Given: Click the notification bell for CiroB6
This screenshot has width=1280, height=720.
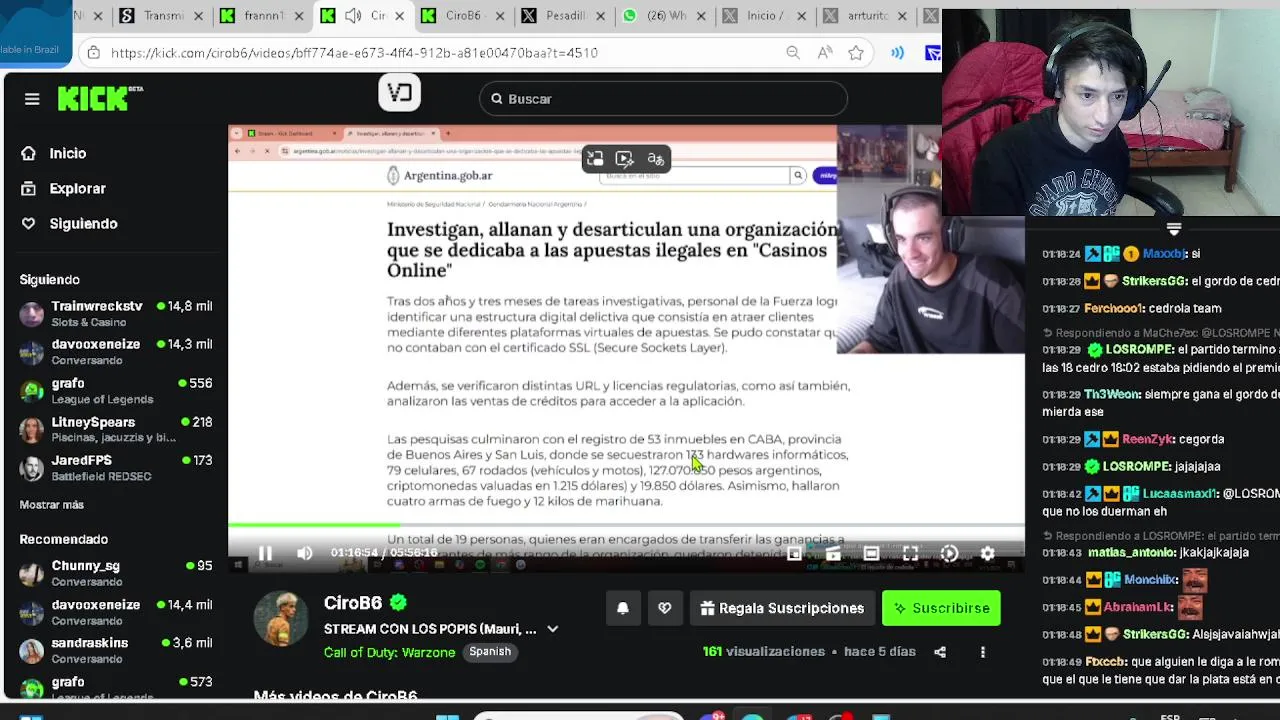Looking at the screenshot, I should [622, 608].
